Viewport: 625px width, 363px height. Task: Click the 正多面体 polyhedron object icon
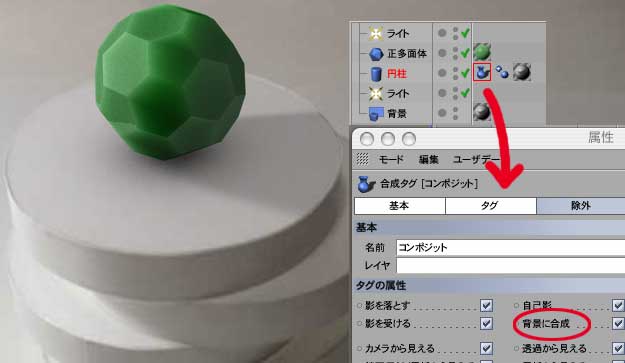(x=375, y=53)
